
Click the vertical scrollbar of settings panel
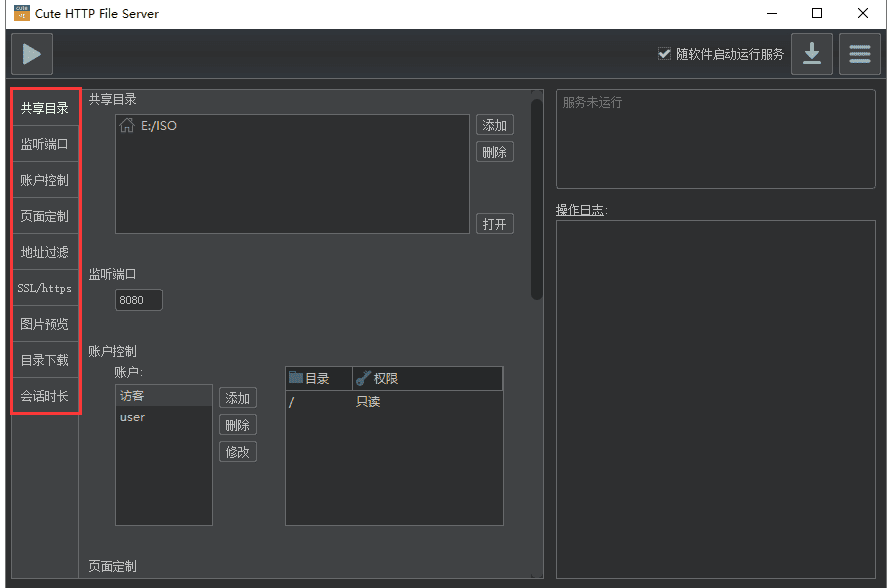click(x=536, y=200)
